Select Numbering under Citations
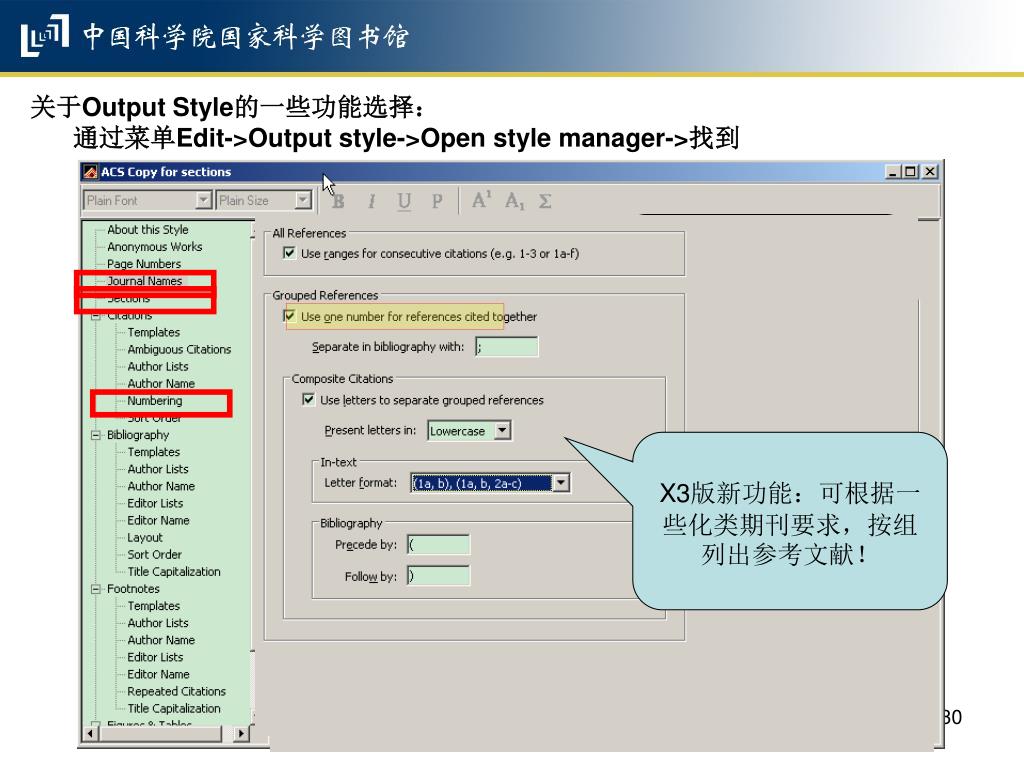Viewport: 1024px width, 768px height. click(155, 401)
